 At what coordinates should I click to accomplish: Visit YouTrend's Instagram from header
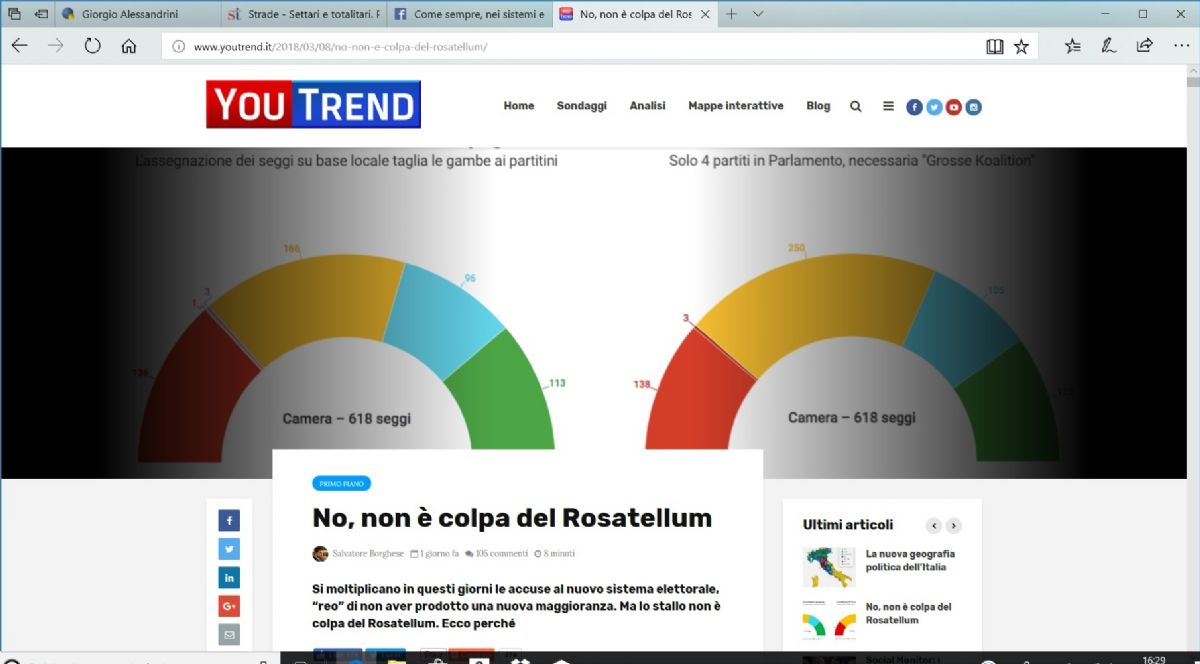point(973,107)
